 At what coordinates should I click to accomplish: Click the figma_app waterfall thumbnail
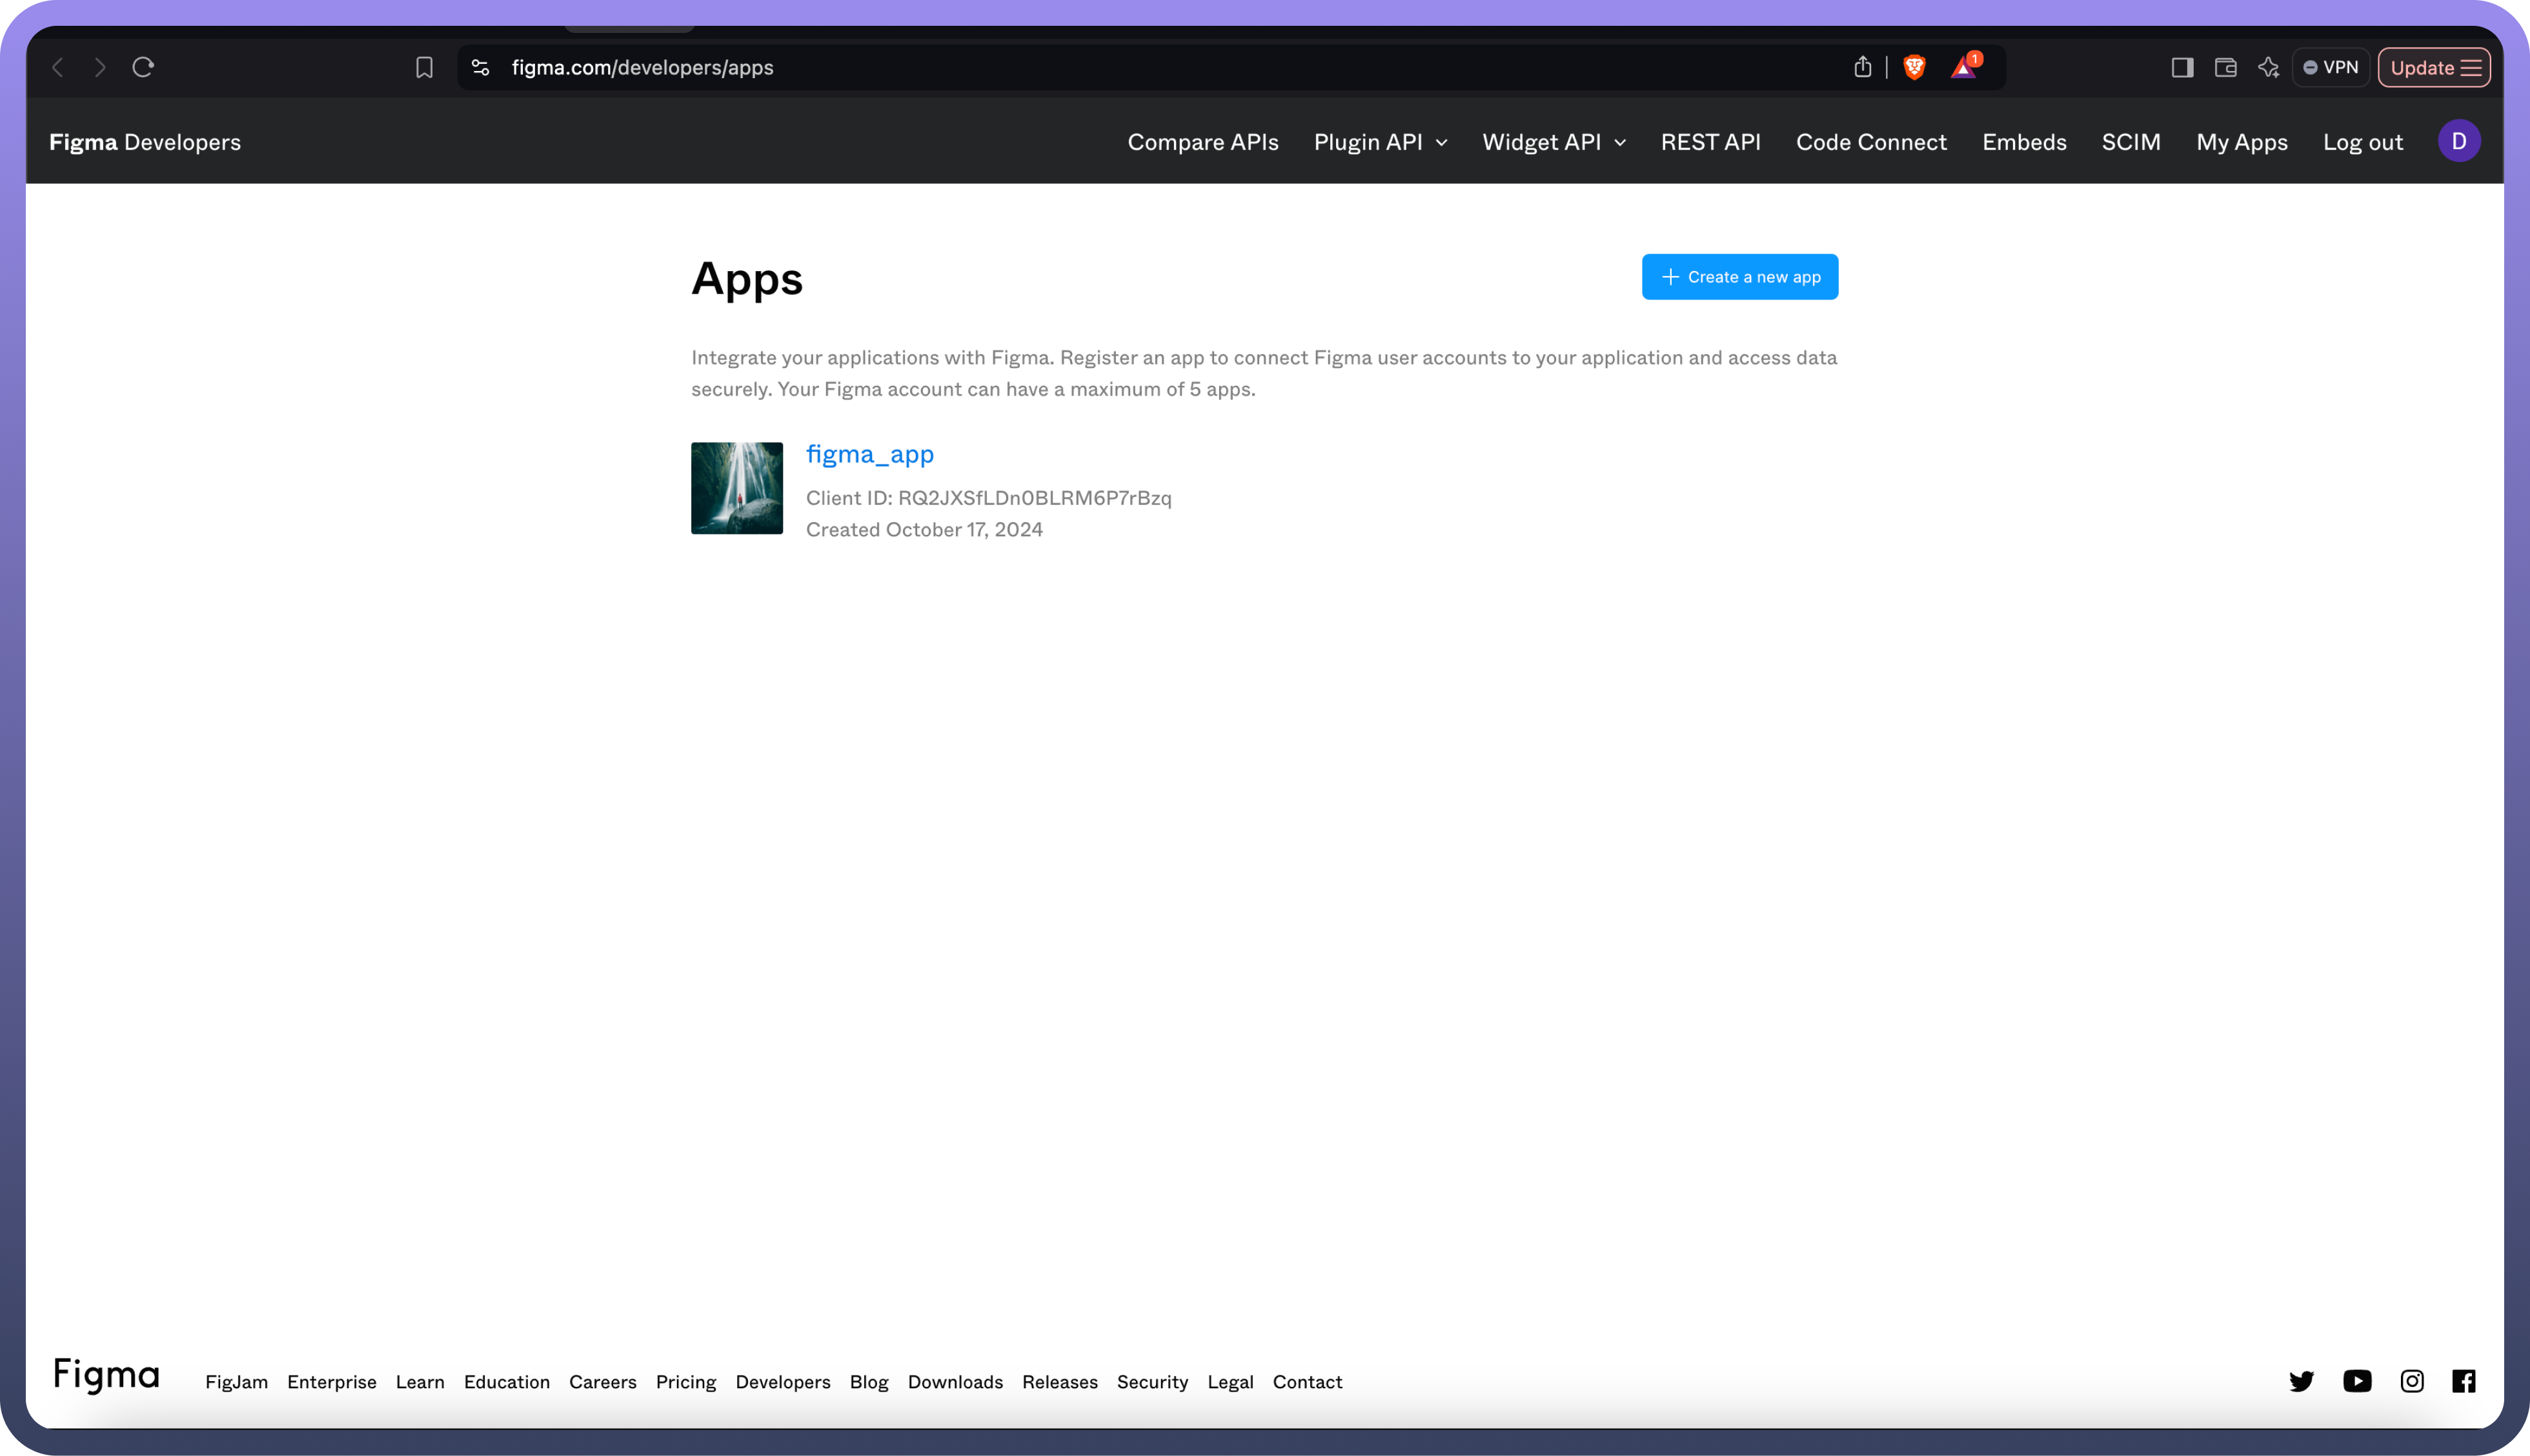737,488
